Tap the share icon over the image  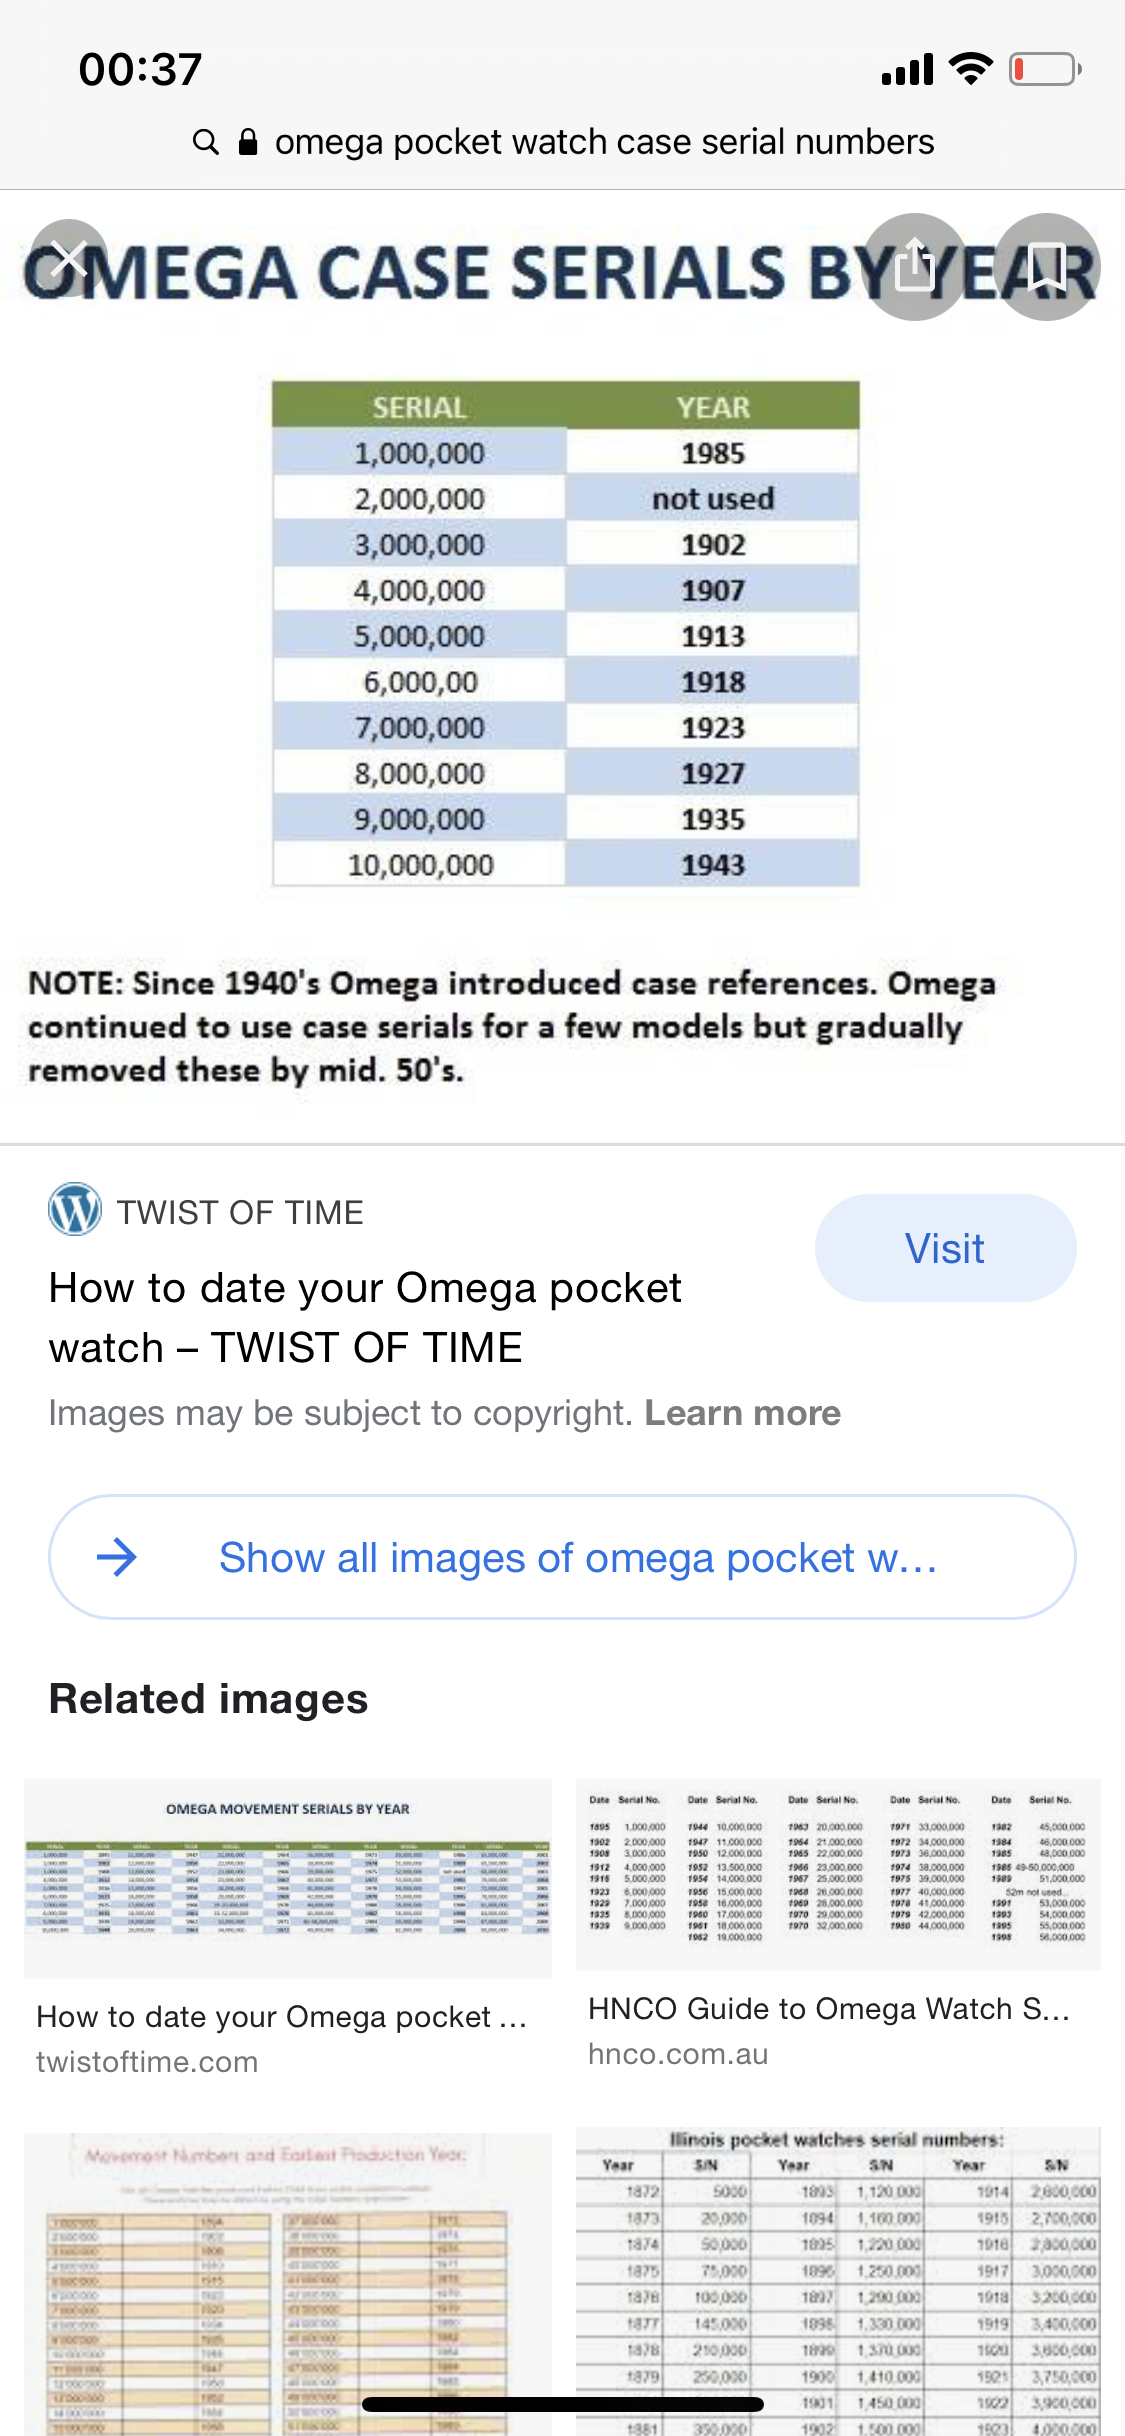pyautogui.click(x=915, y=267)
